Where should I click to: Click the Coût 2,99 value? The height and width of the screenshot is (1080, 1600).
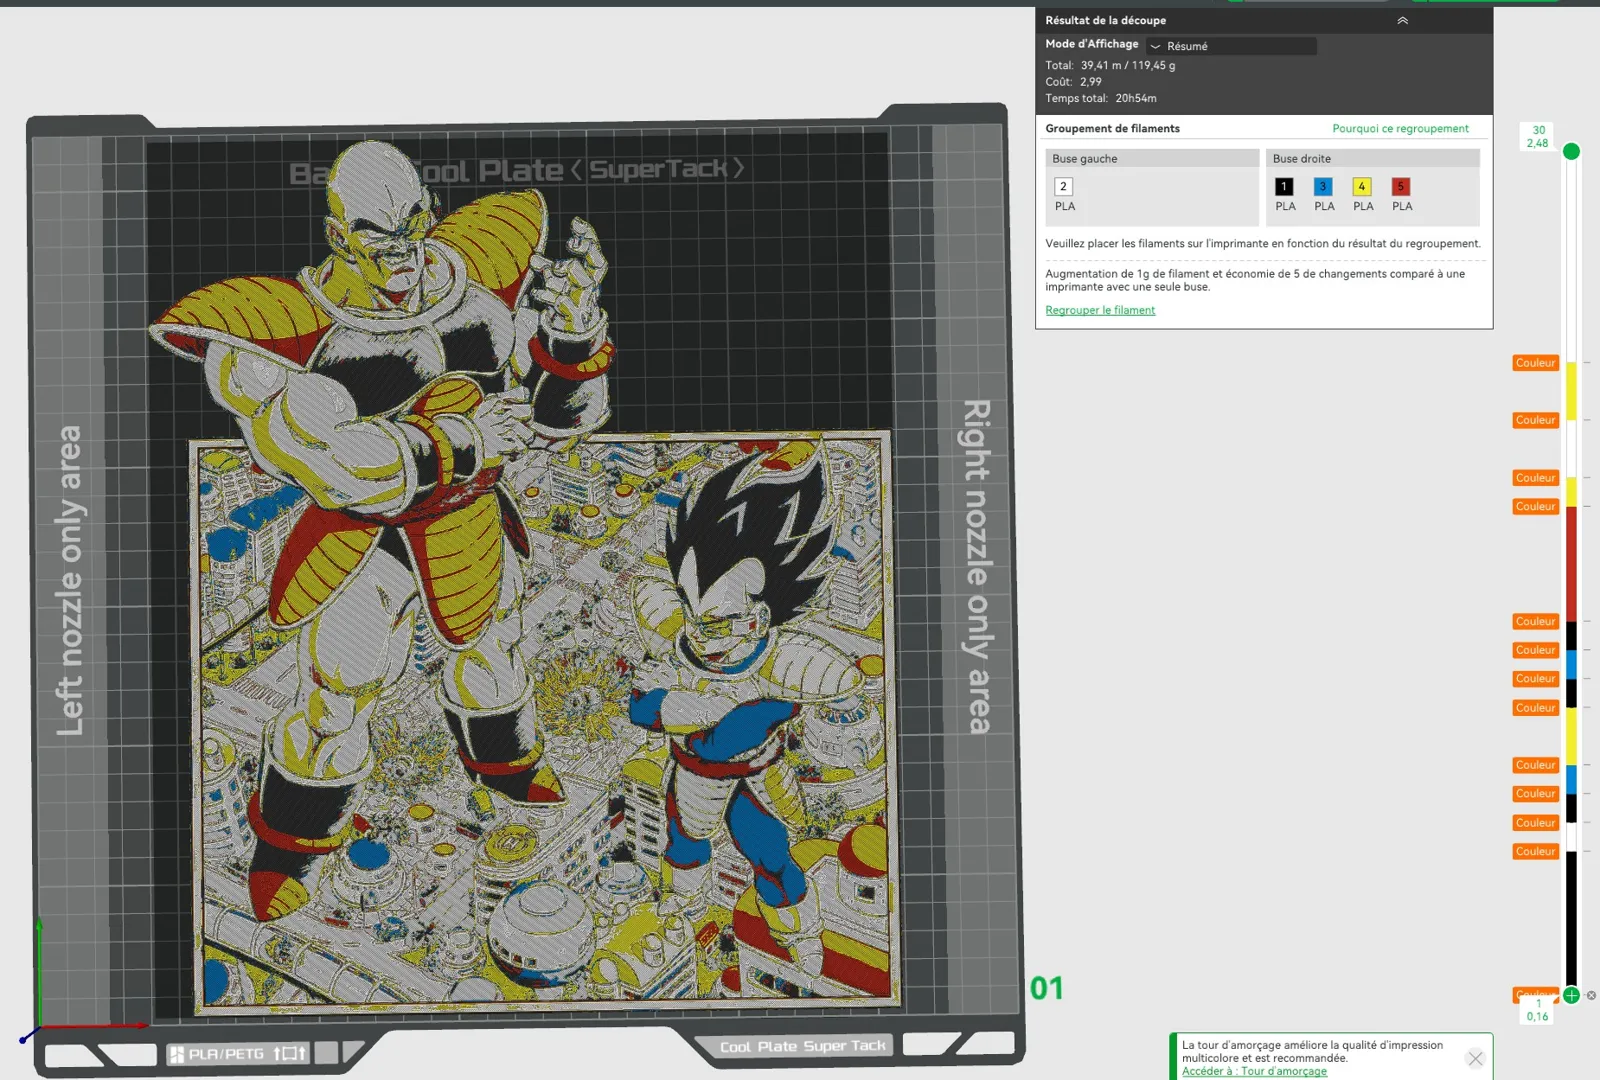point(1090,82)
